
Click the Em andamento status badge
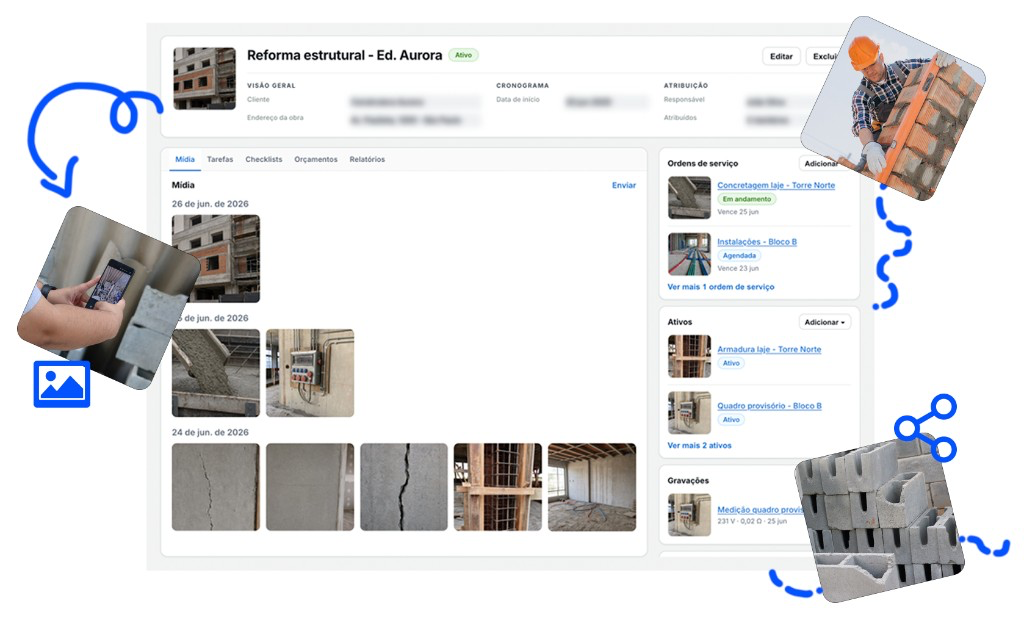[746, 199]
